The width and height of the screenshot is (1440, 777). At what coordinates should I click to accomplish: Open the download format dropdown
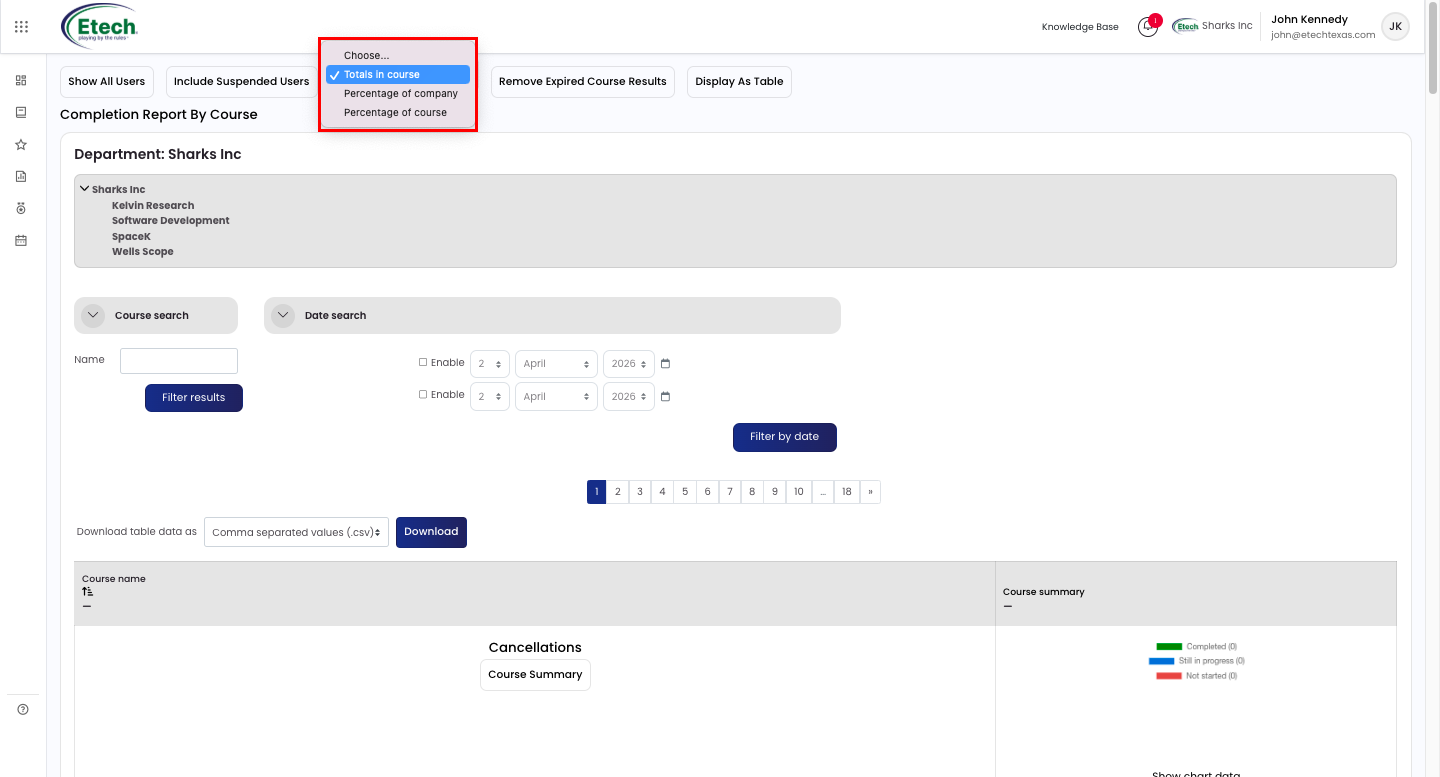(x=296, y=532)
